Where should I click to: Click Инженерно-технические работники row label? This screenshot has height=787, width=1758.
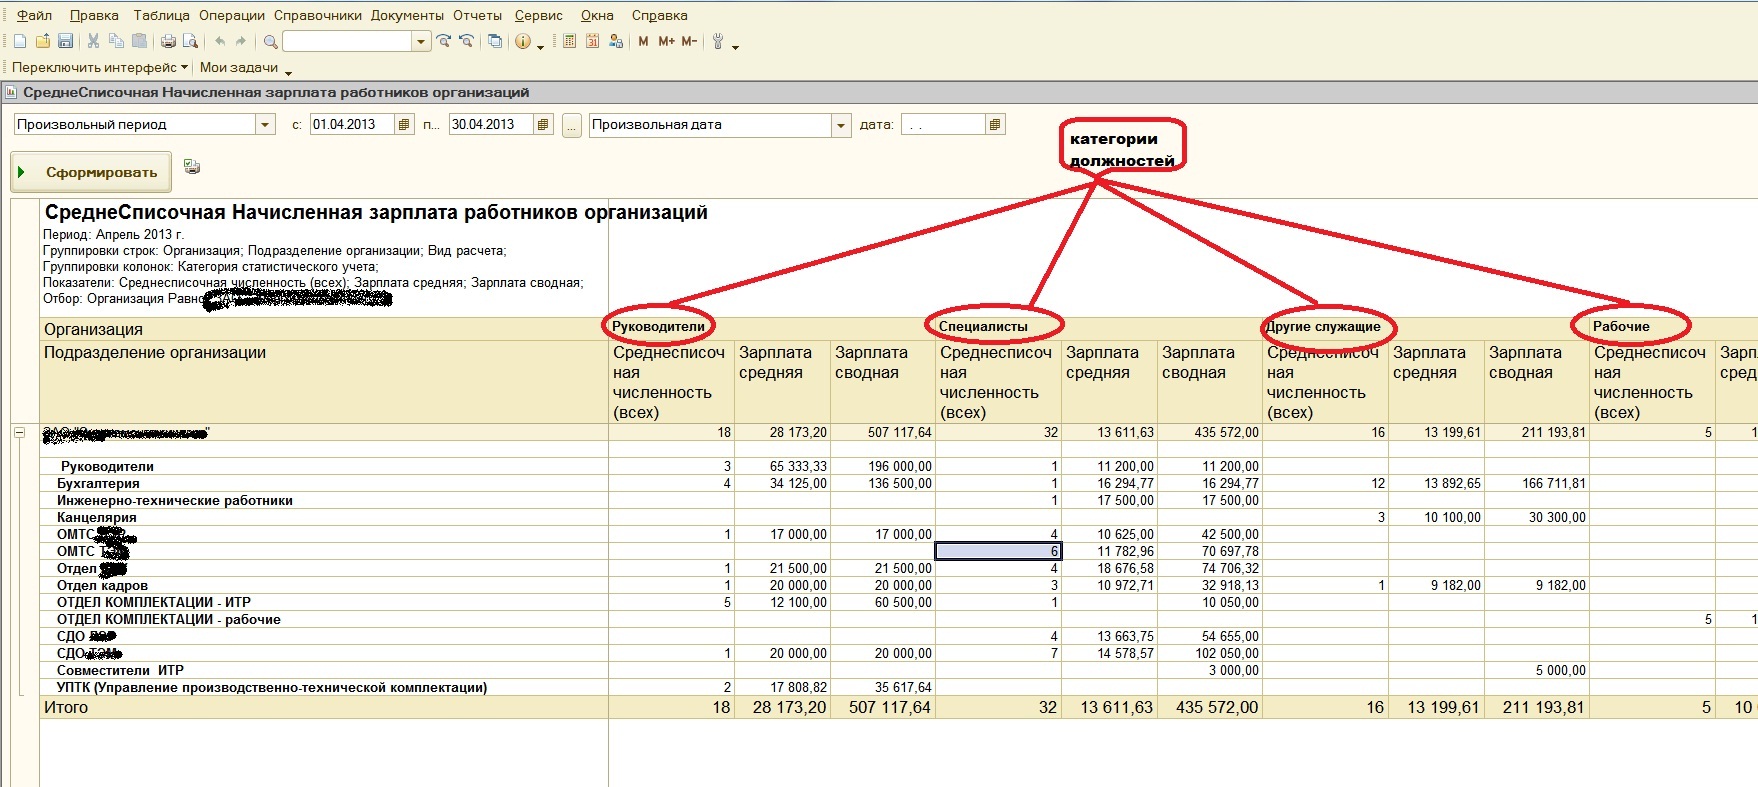[x=175, y=500]
